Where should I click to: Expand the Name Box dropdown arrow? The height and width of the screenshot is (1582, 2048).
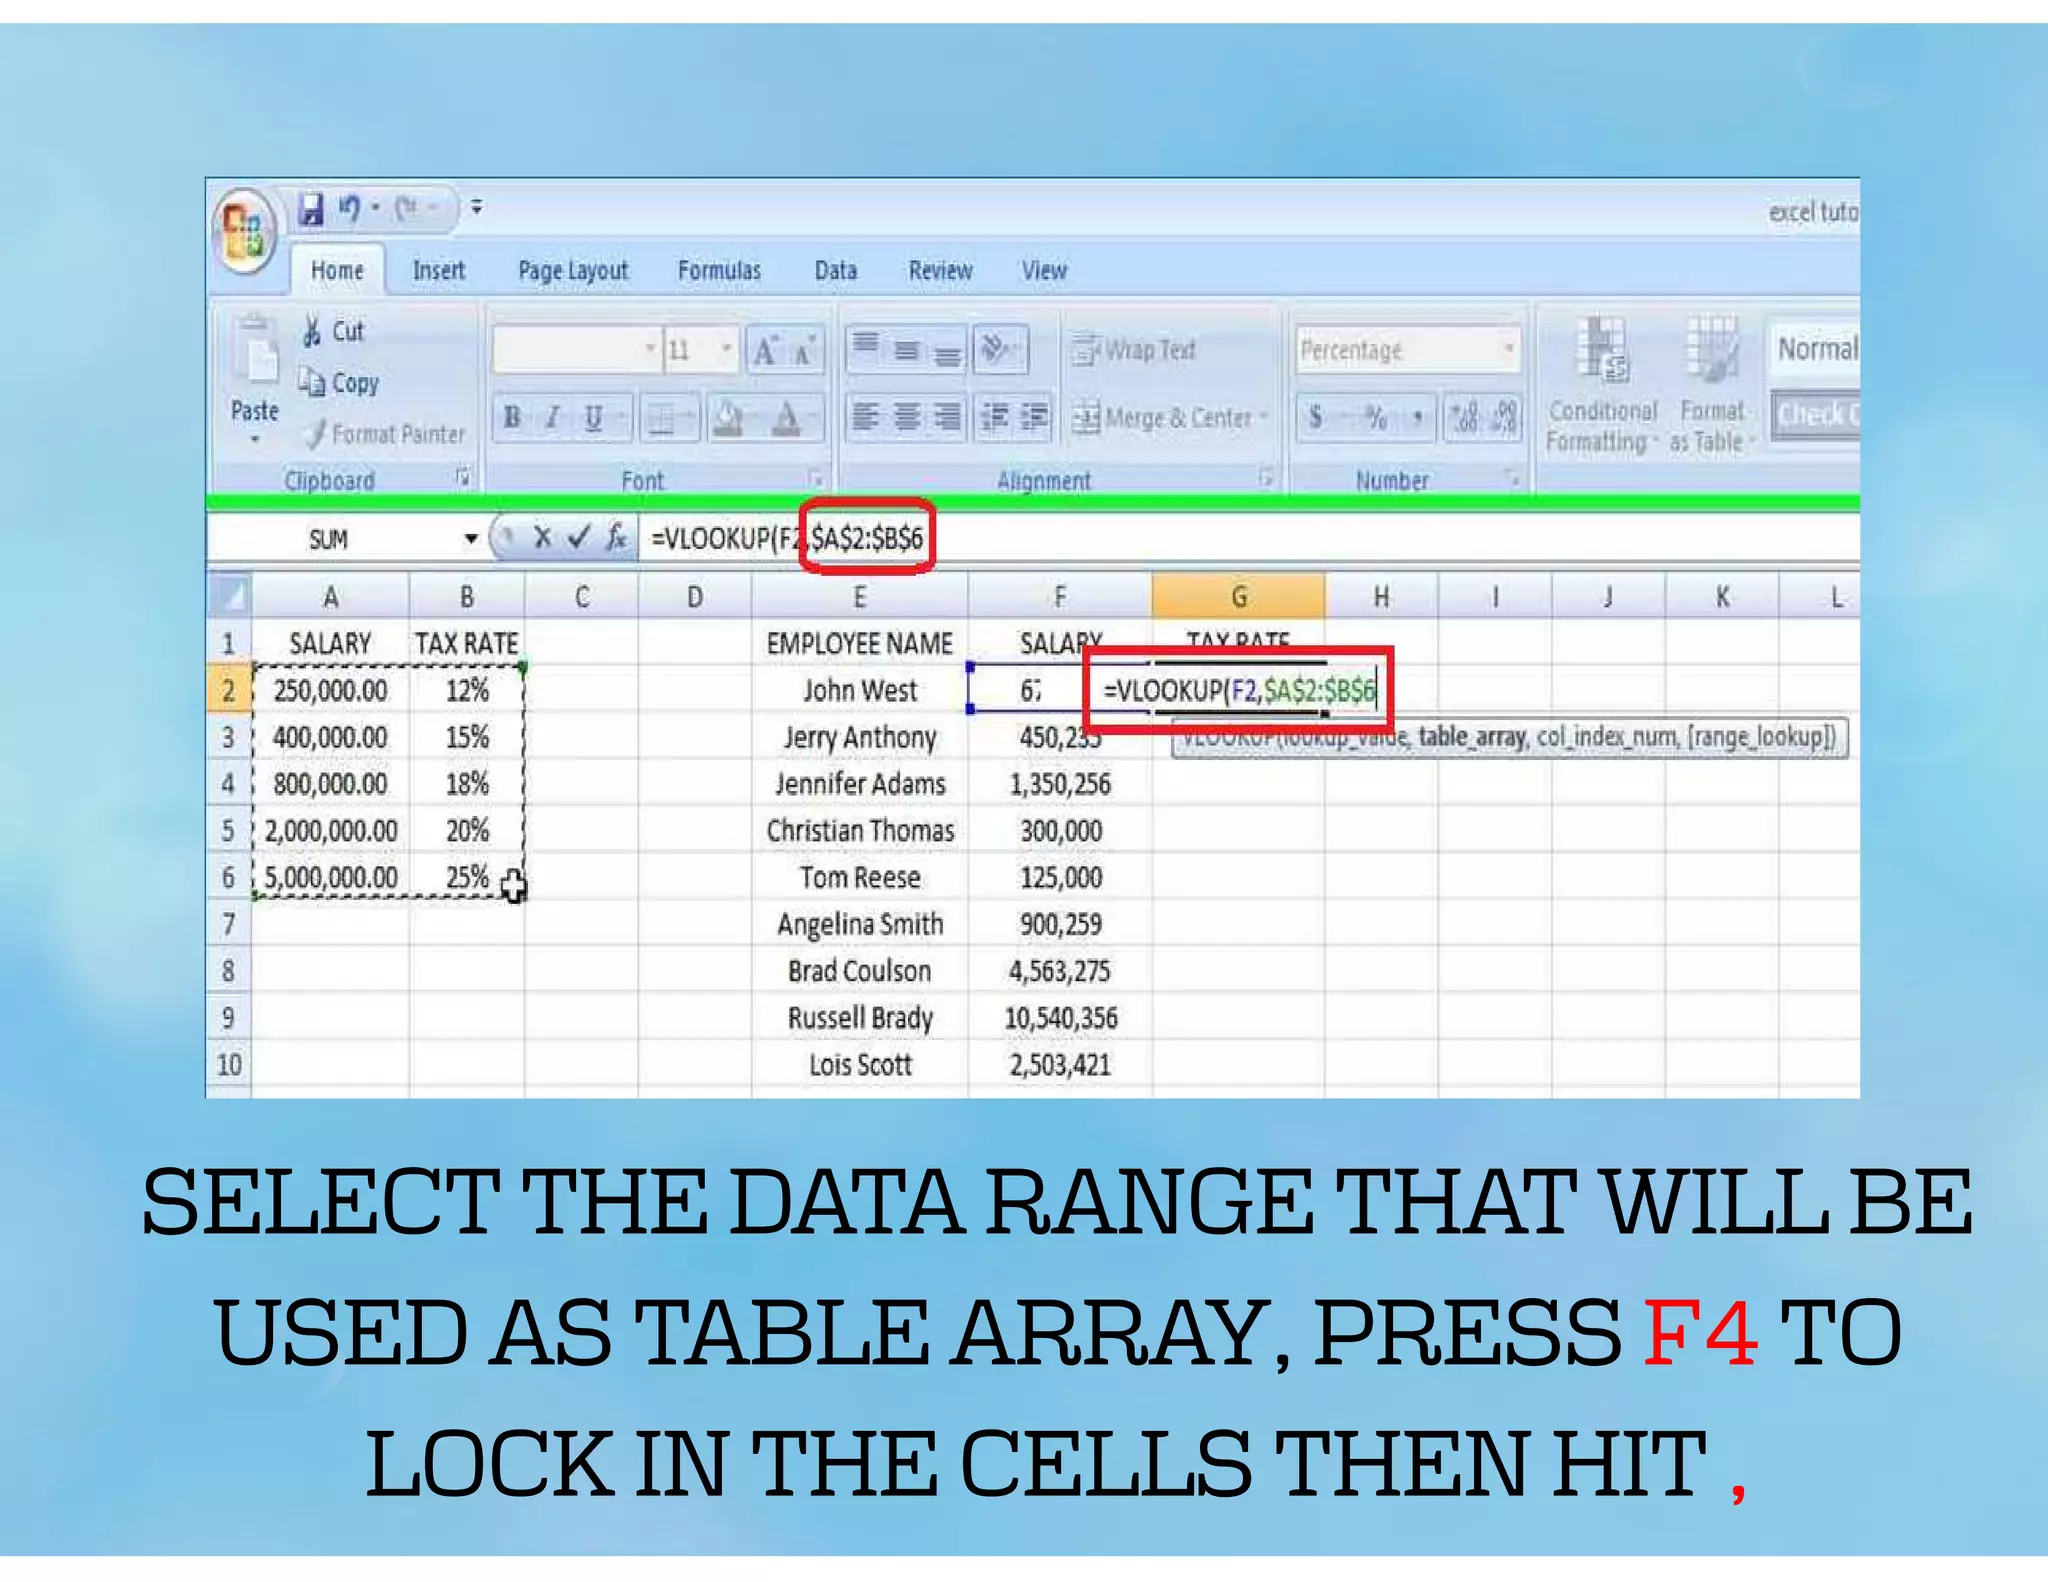pyautogui.click(x=470, y=539)
